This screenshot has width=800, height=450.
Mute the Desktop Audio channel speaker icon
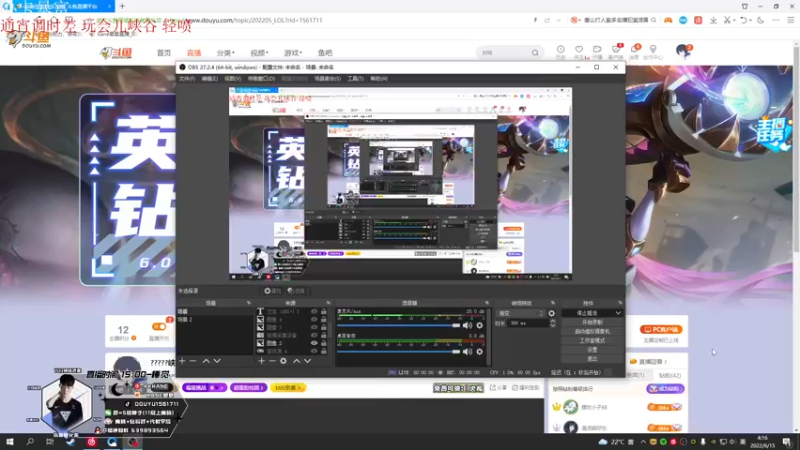[x=467, y=352]
